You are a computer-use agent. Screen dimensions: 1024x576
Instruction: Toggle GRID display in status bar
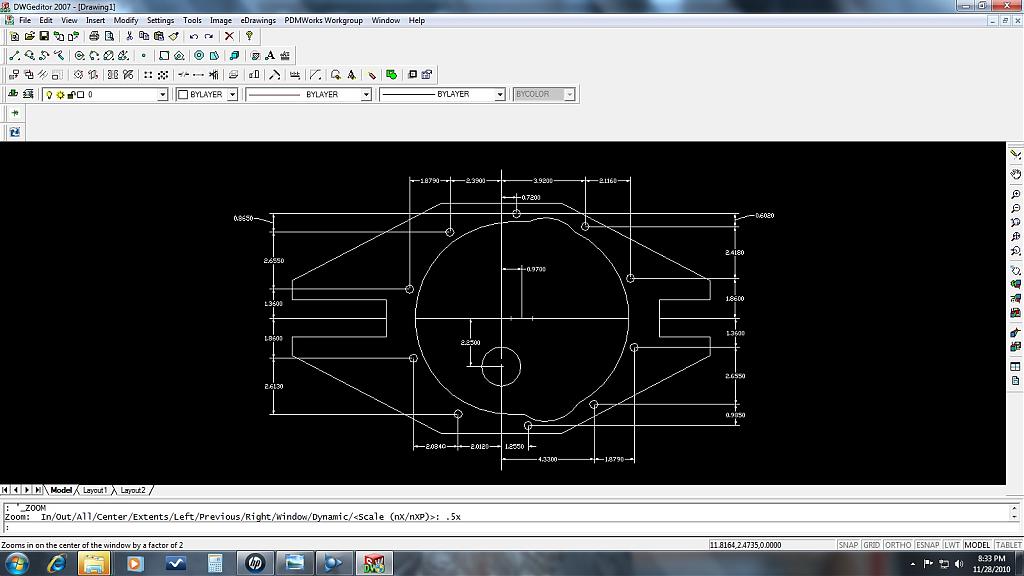871,545
